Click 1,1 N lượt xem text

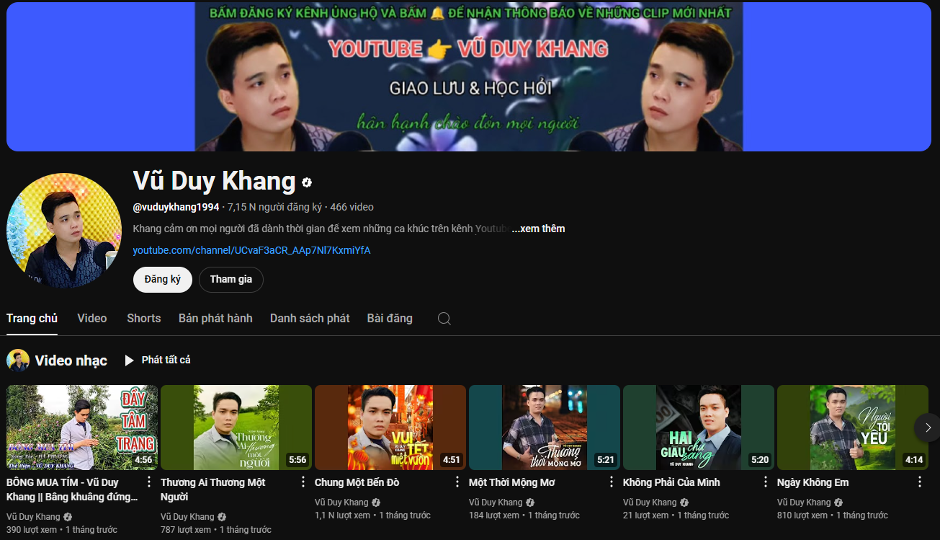point(342,515)
